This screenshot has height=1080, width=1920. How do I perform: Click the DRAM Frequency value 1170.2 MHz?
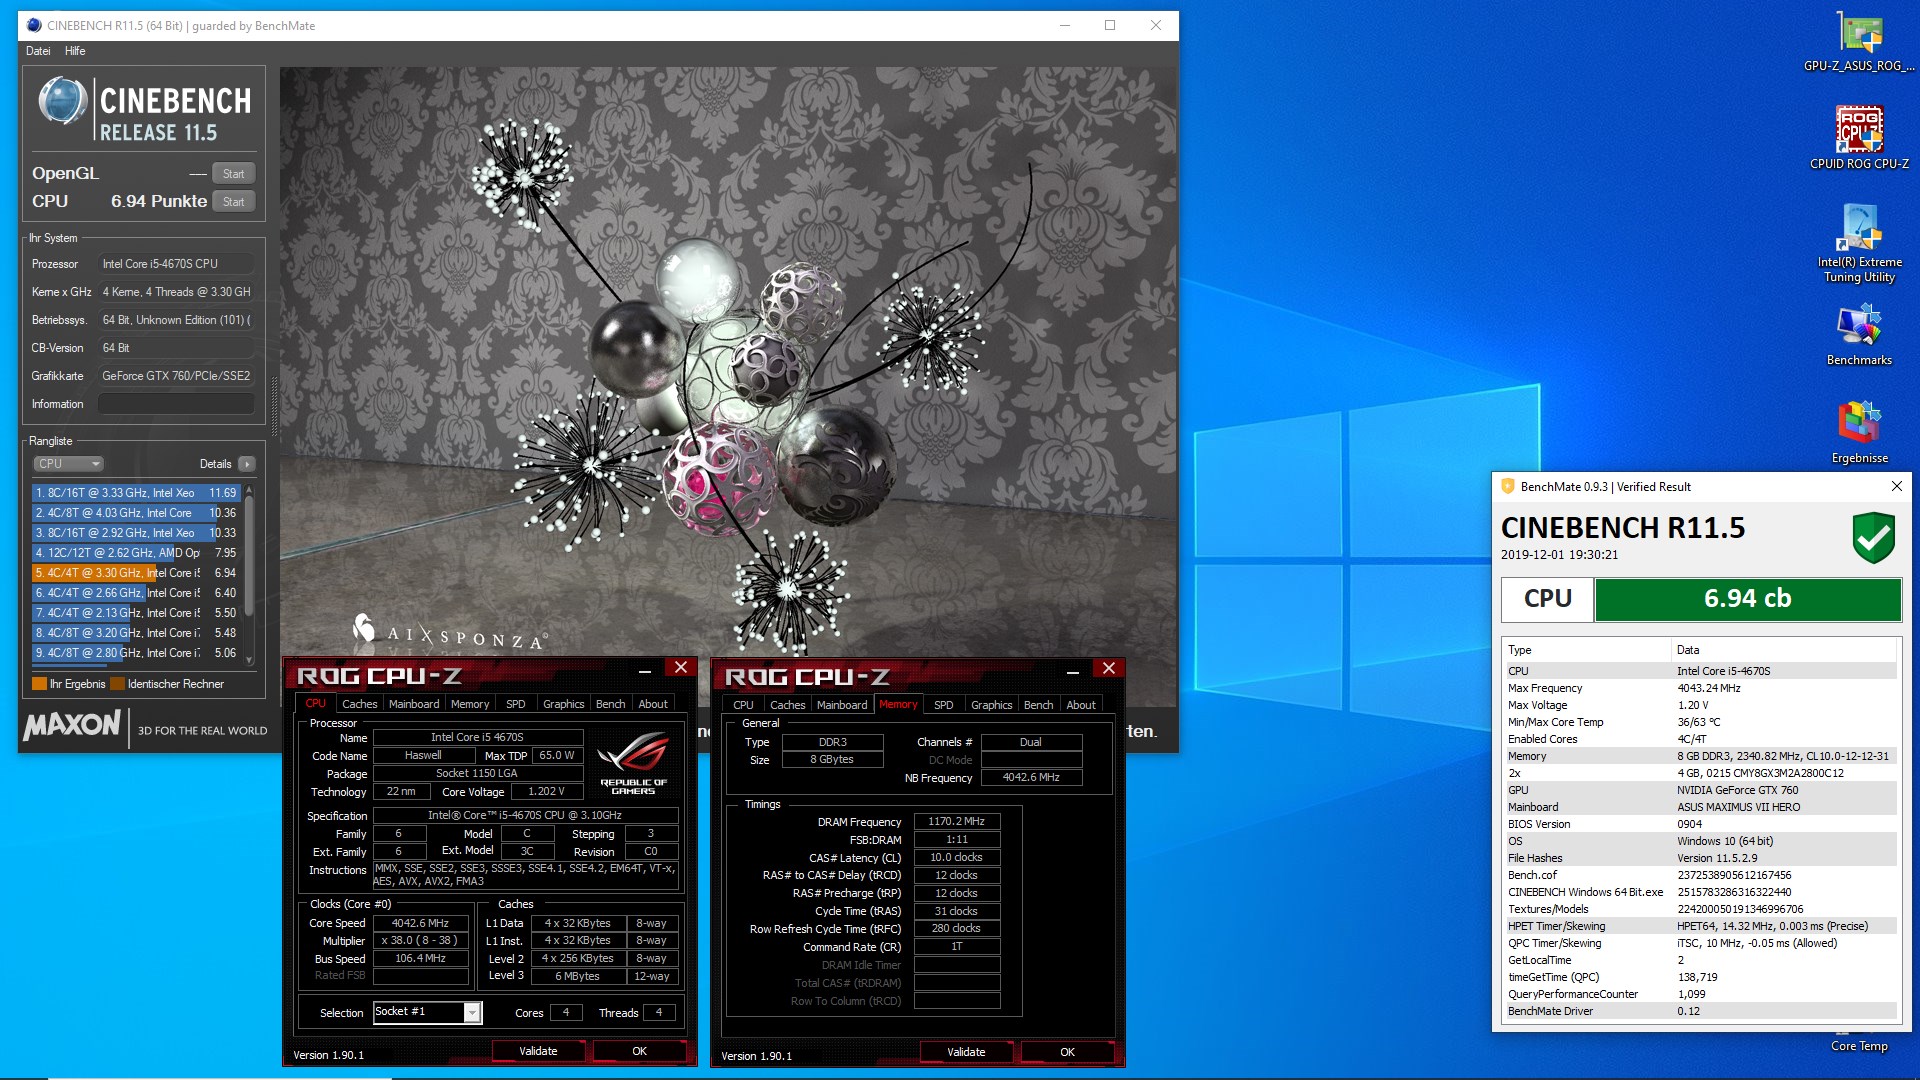point(957,821)
